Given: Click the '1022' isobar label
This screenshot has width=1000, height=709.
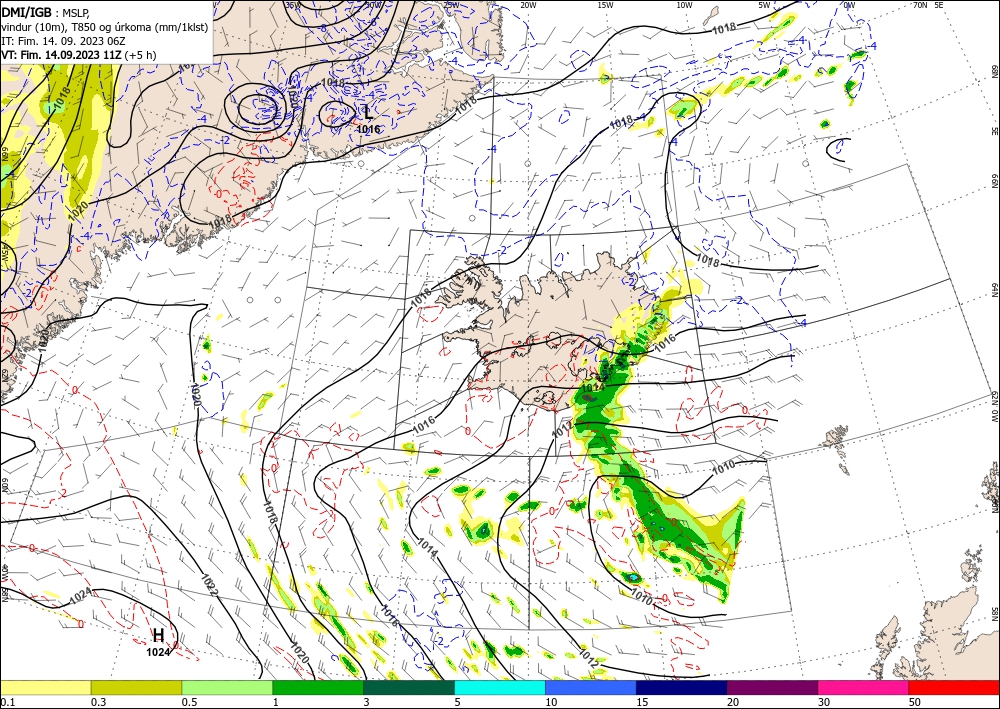Looking at the screenshot, I should click(x=210, y=586).
